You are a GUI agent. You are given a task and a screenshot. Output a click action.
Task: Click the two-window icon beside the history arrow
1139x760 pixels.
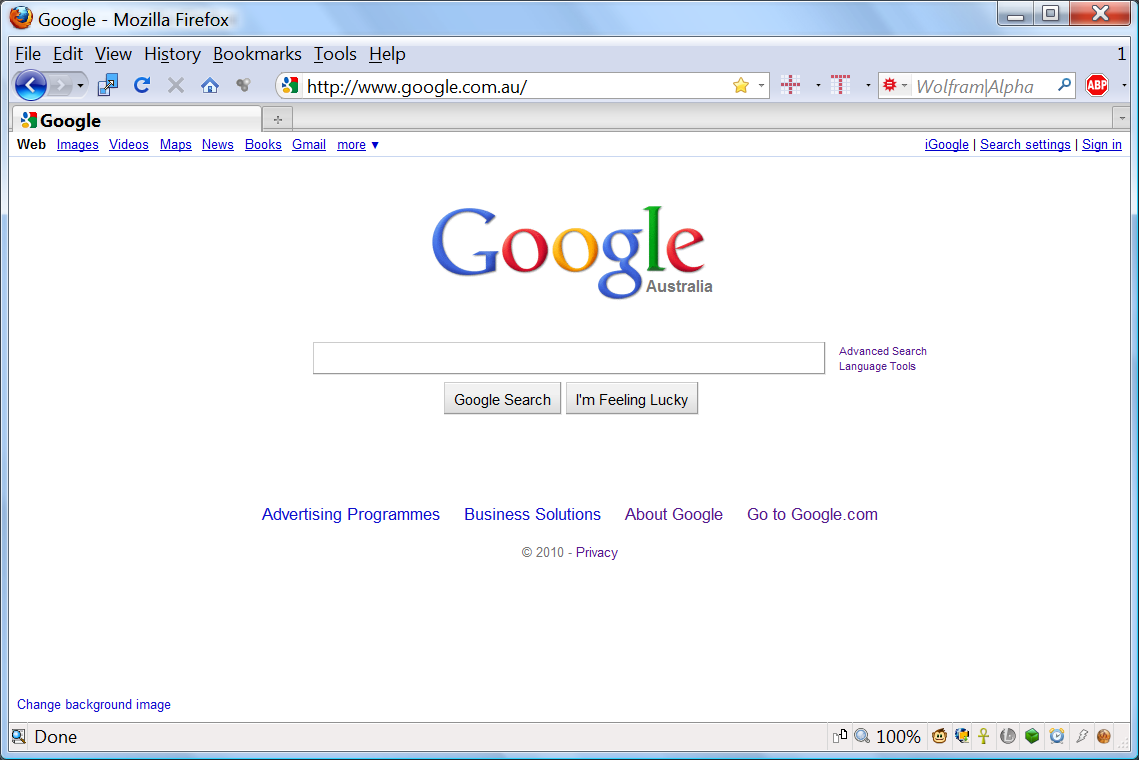(108, 86)
